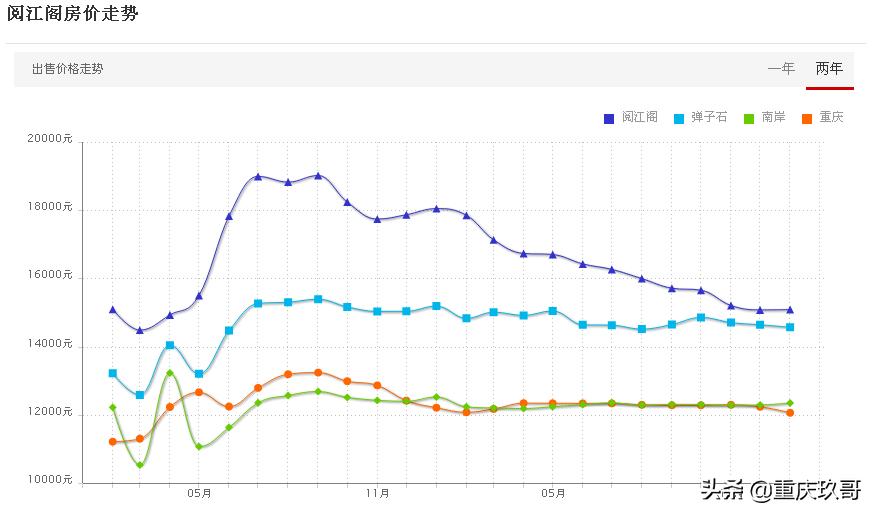Click the first cyan square data point
Viewport: 876px width, 516px height.
[x=112, y=373]
